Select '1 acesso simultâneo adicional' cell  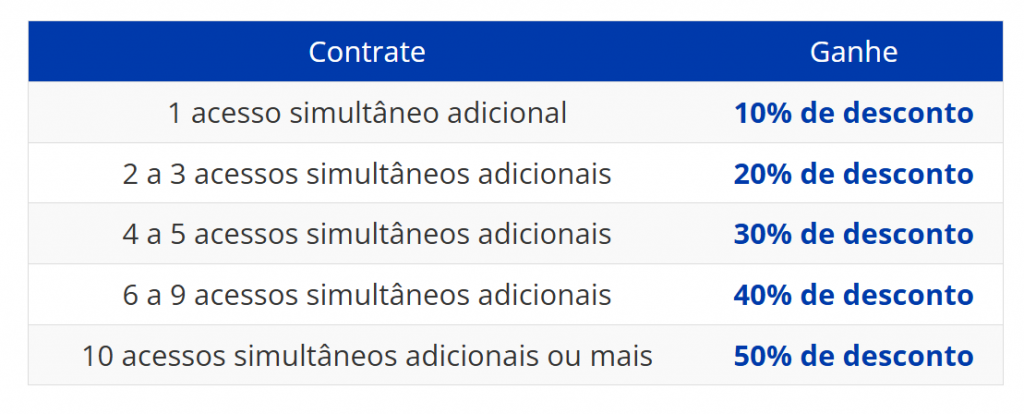click(x=367, y=113)
